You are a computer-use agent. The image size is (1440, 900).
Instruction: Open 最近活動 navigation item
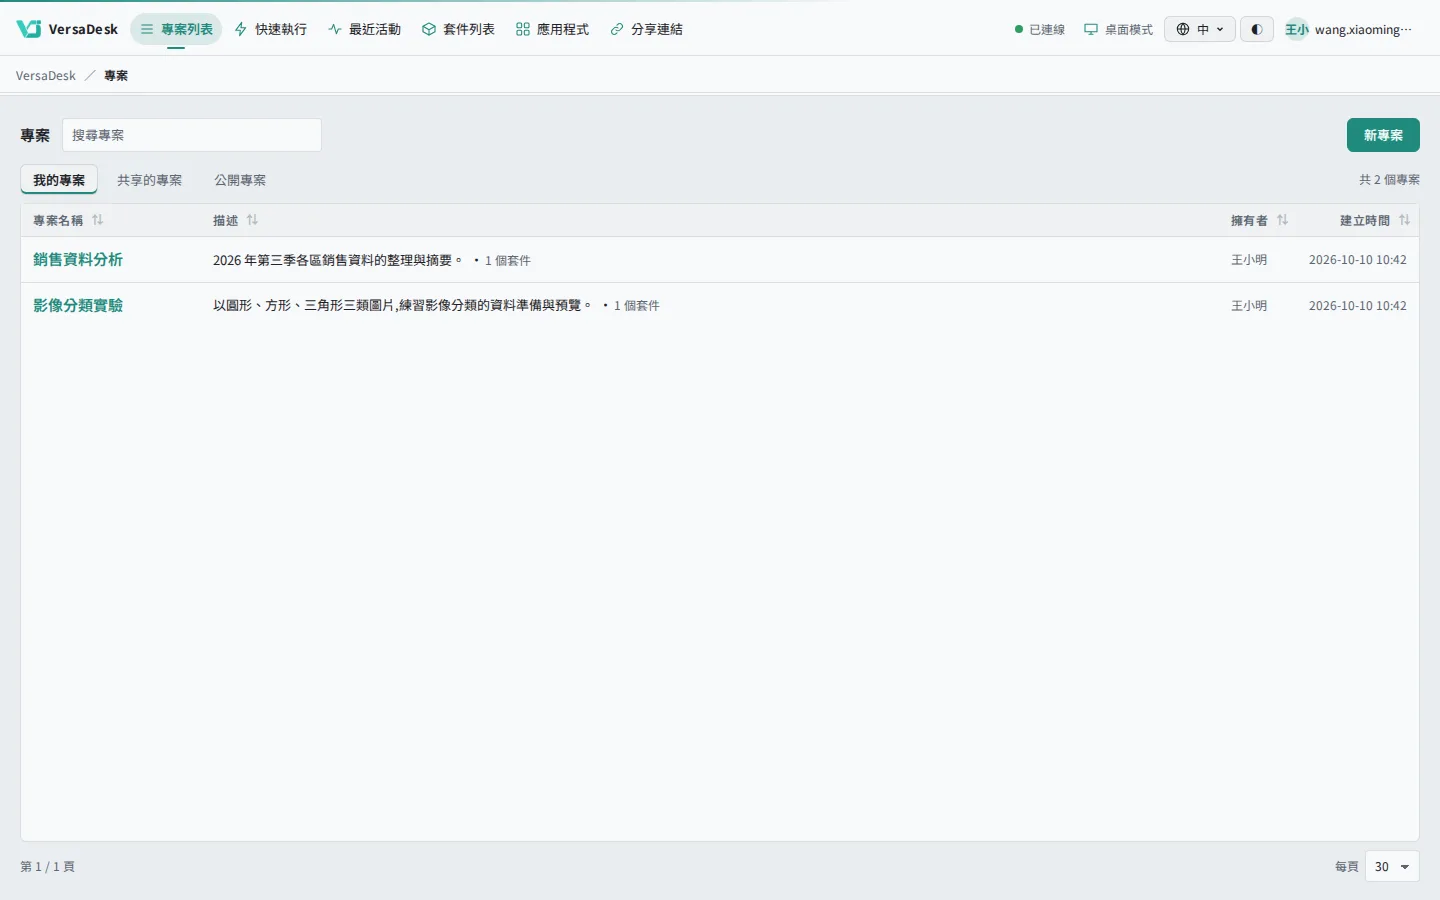pos(364,29)
